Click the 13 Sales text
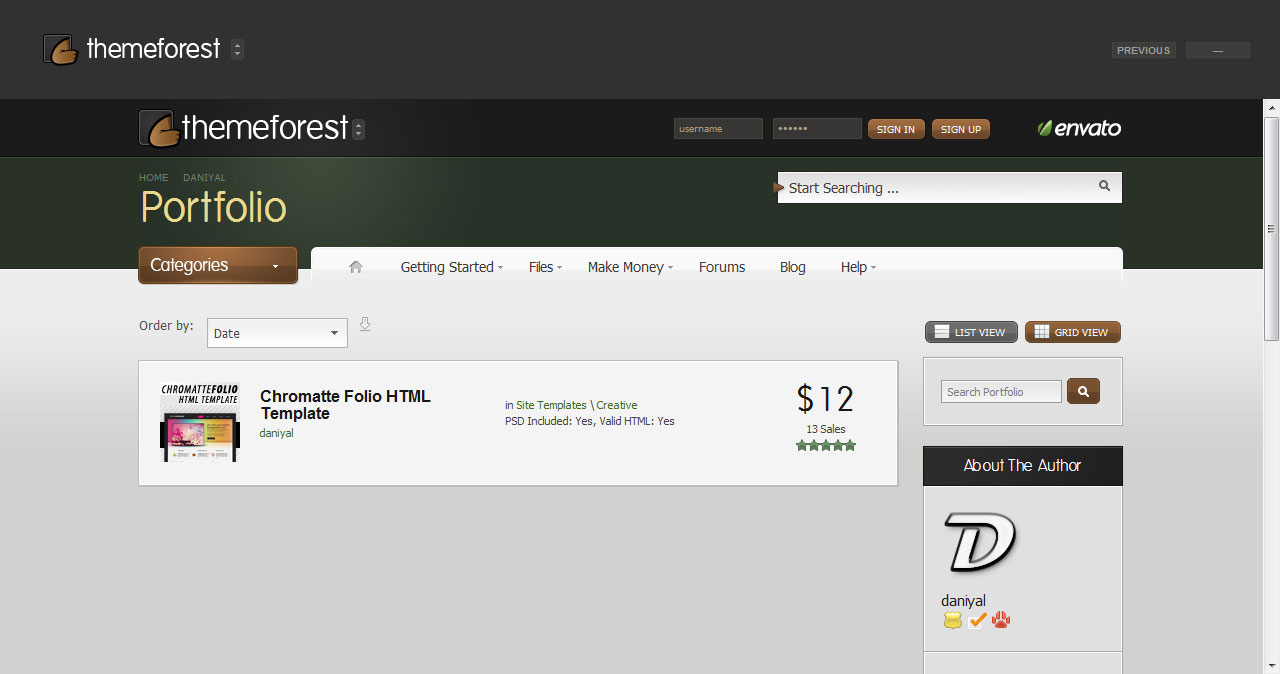The height and width of the screenshot is (674, 1280). 826,429
